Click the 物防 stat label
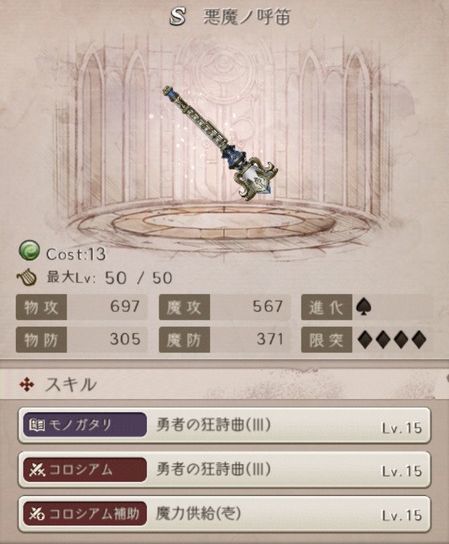This screenshot has height=544, width=449. pyautogui.click(x=41, y=340)
